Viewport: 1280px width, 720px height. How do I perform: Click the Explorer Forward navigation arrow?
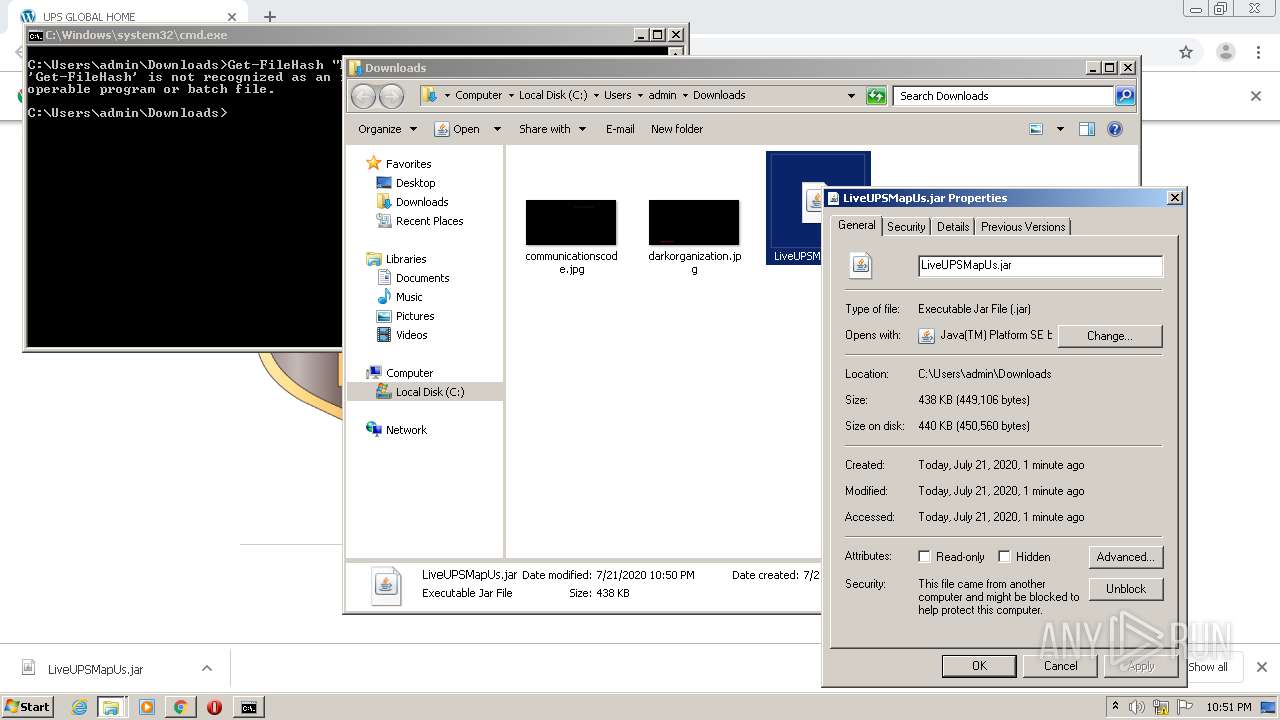(391, 96)
